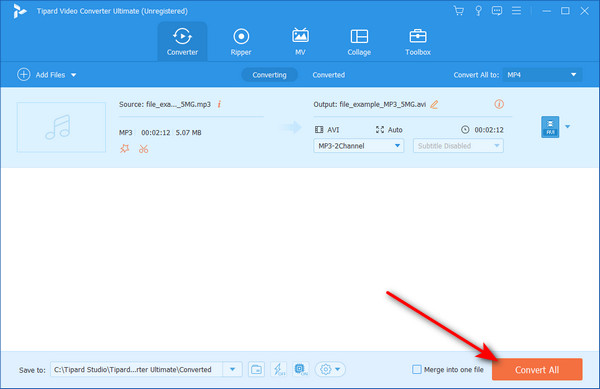Open the shopping cart purchase icon

tap(458, 11)
